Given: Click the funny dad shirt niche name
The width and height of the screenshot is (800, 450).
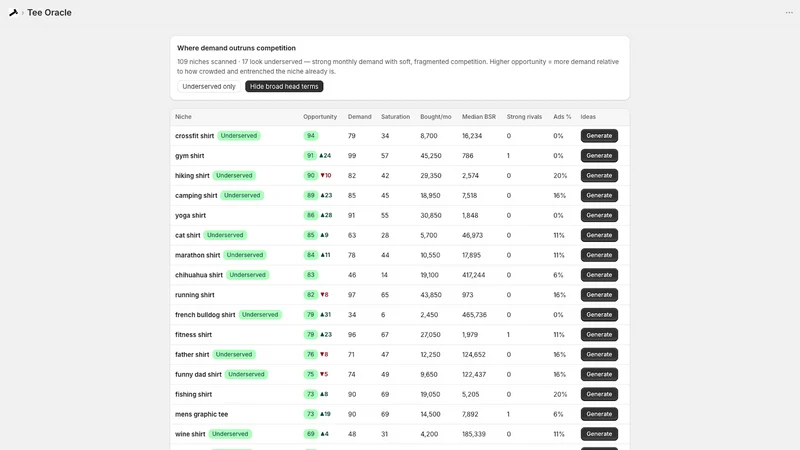Looking at the screenshot, I should (198, 374).
